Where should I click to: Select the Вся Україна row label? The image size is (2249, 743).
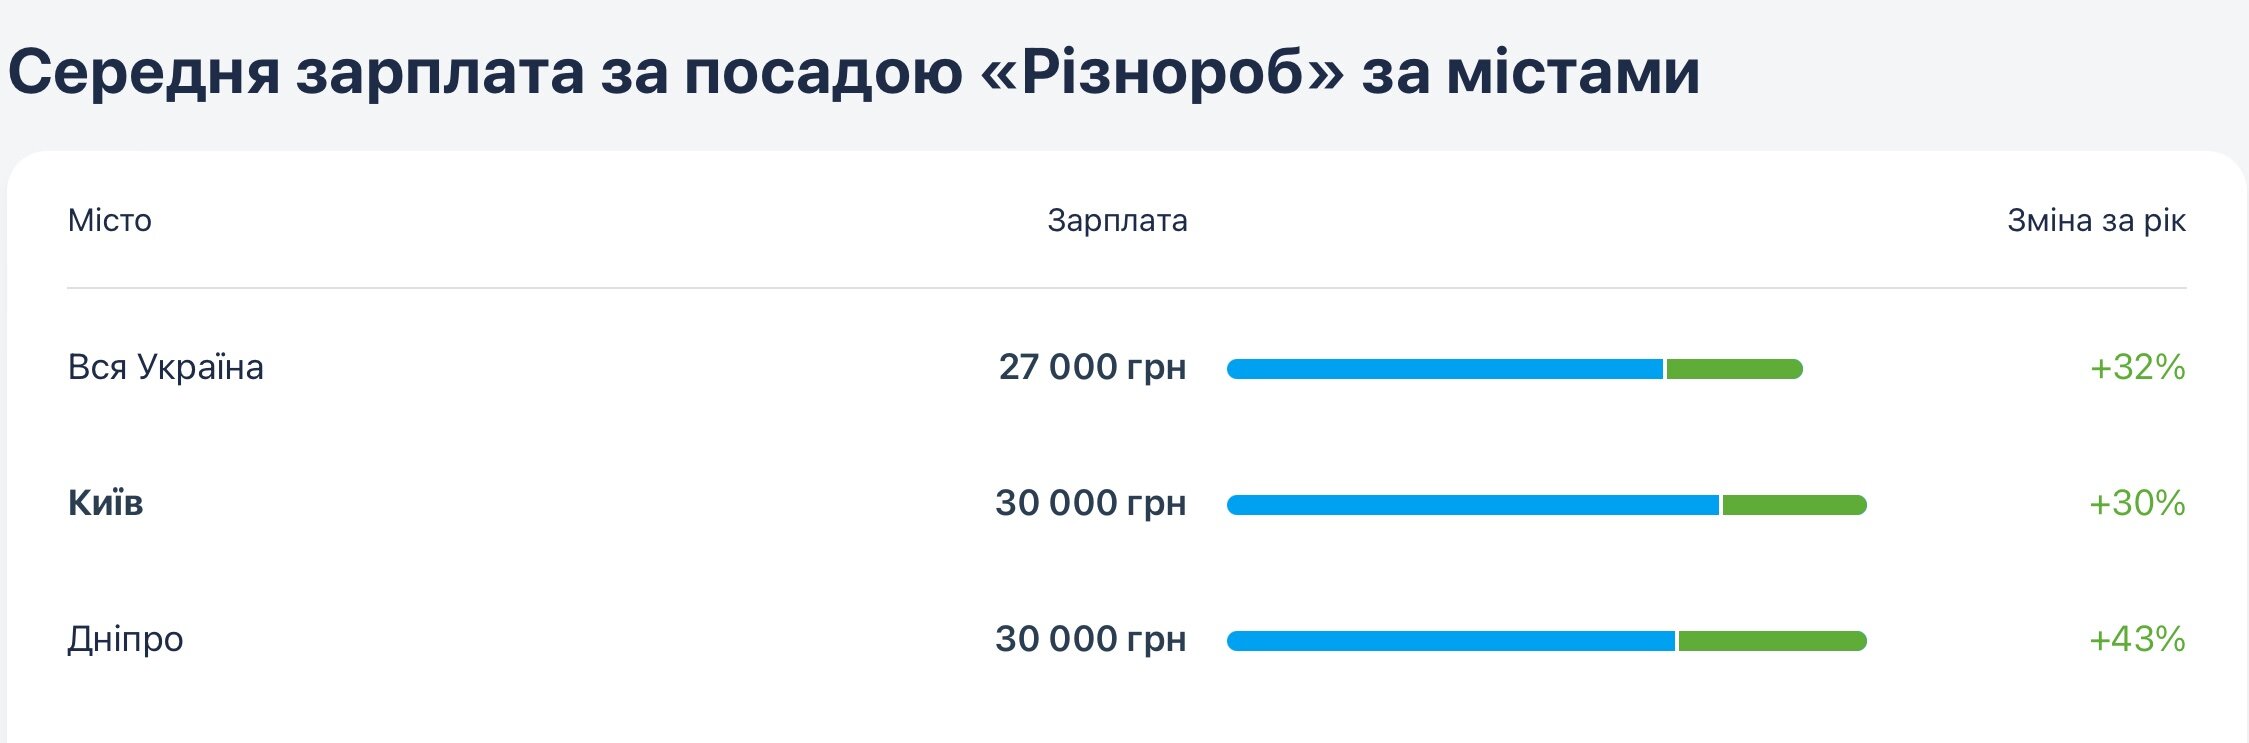pos(166,367)
